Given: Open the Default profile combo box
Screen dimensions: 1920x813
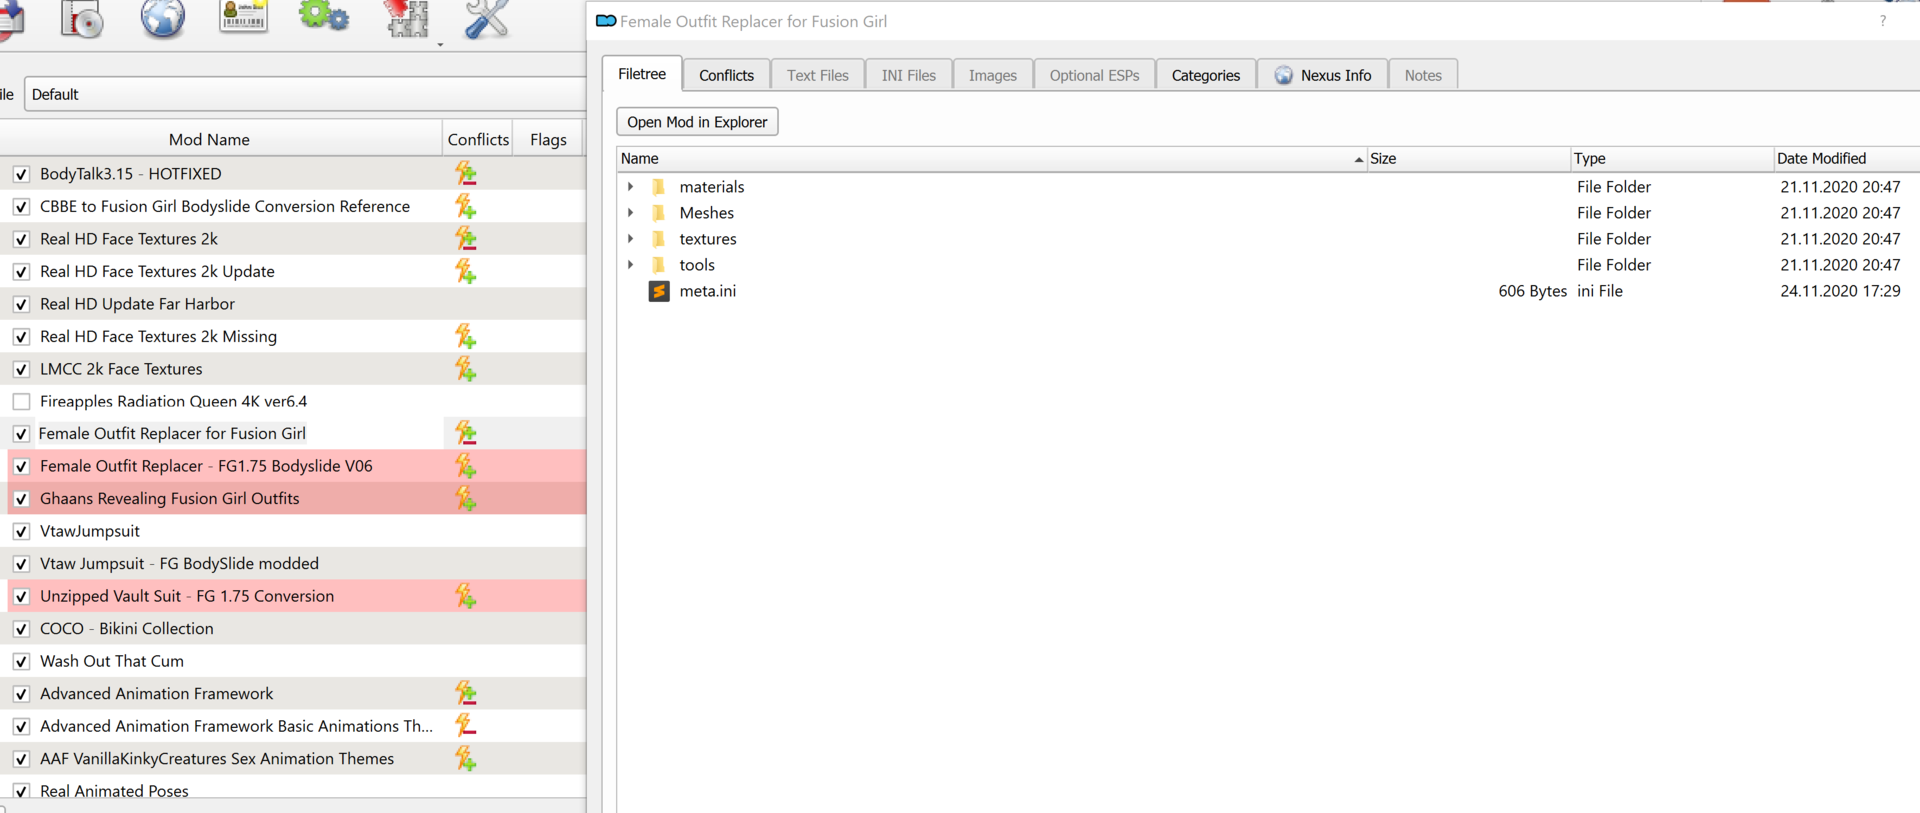Looking at the screenshot, I should click(305, 94).
